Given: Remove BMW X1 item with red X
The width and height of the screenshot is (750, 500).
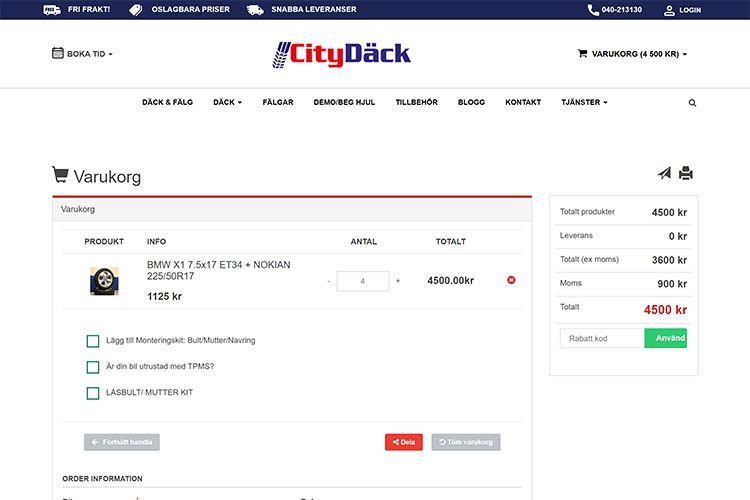Looking at the screenshot, I should click(x=512, y=280).
